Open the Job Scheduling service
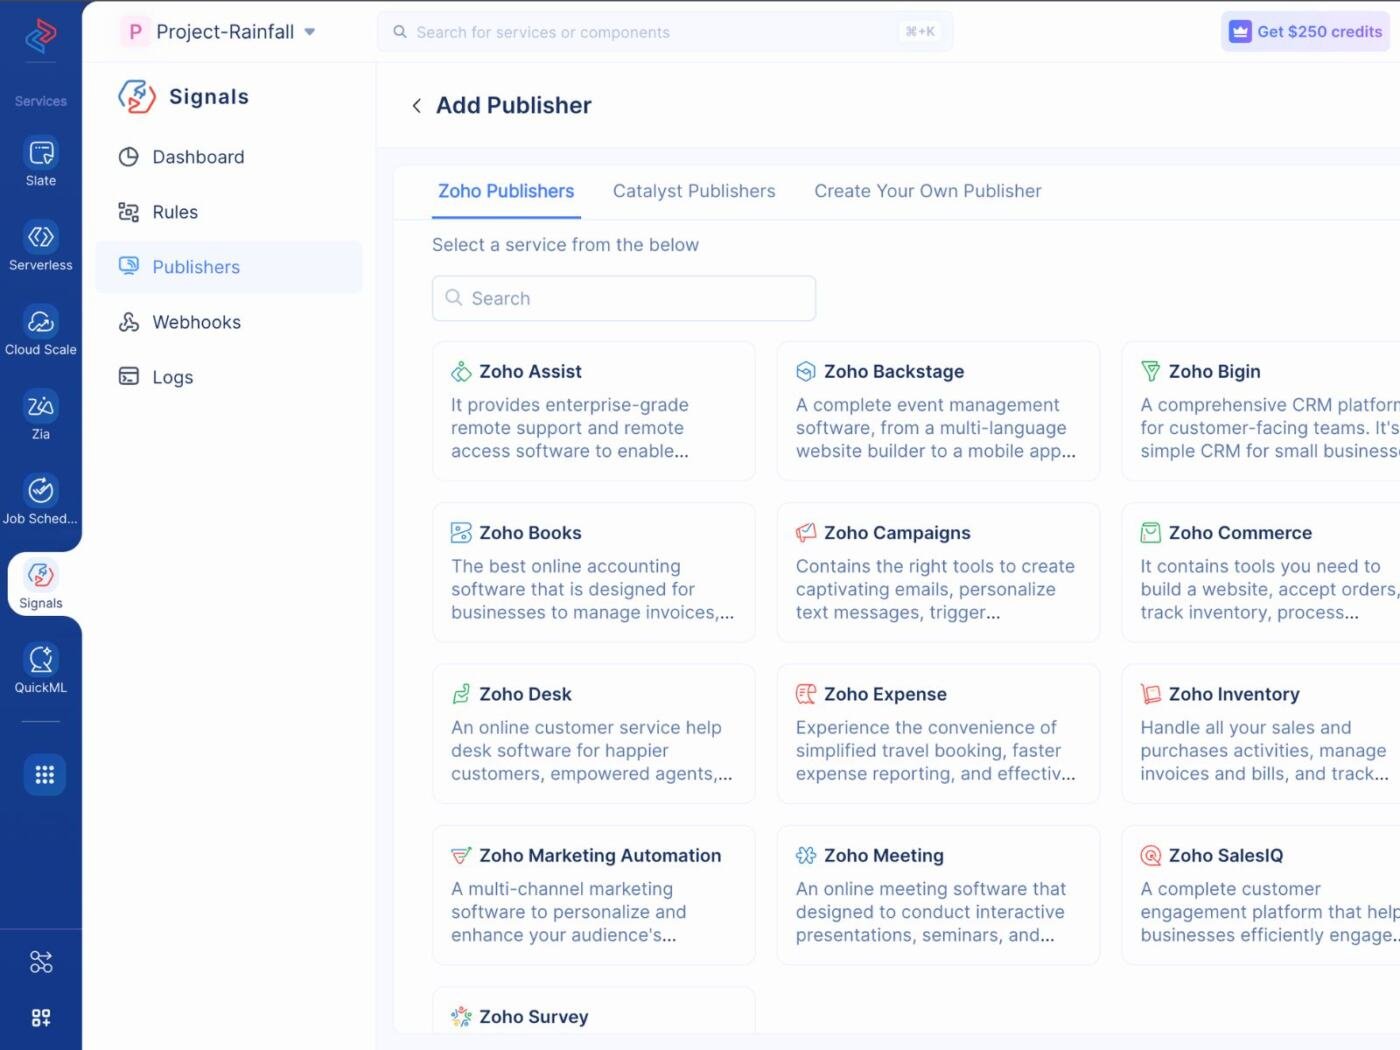The width and height of the screenshot is (1400, 1050). pos(41,499)
